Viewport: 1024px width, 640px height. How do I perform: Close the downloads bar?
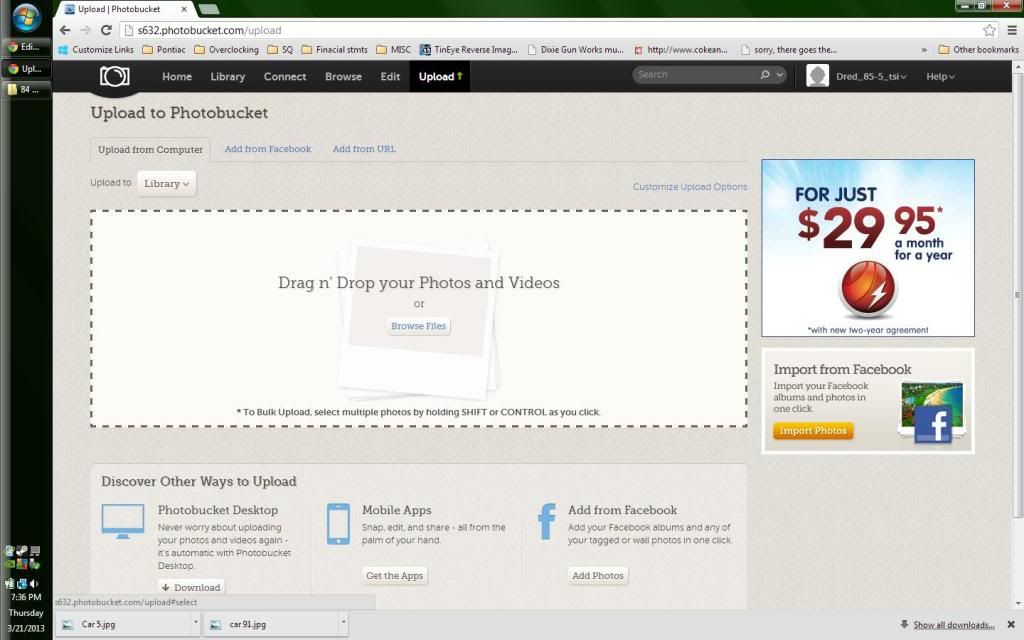1010,625
